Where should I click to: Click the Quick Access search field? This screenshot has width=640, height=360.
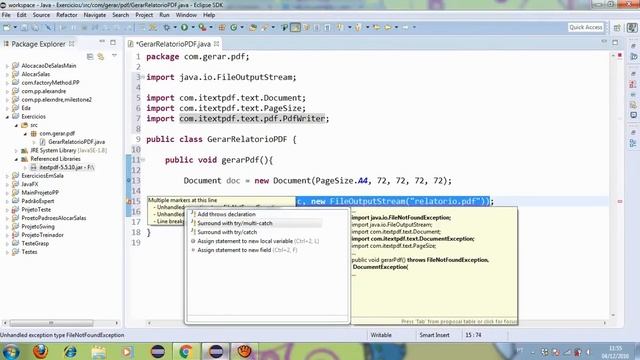586,27
